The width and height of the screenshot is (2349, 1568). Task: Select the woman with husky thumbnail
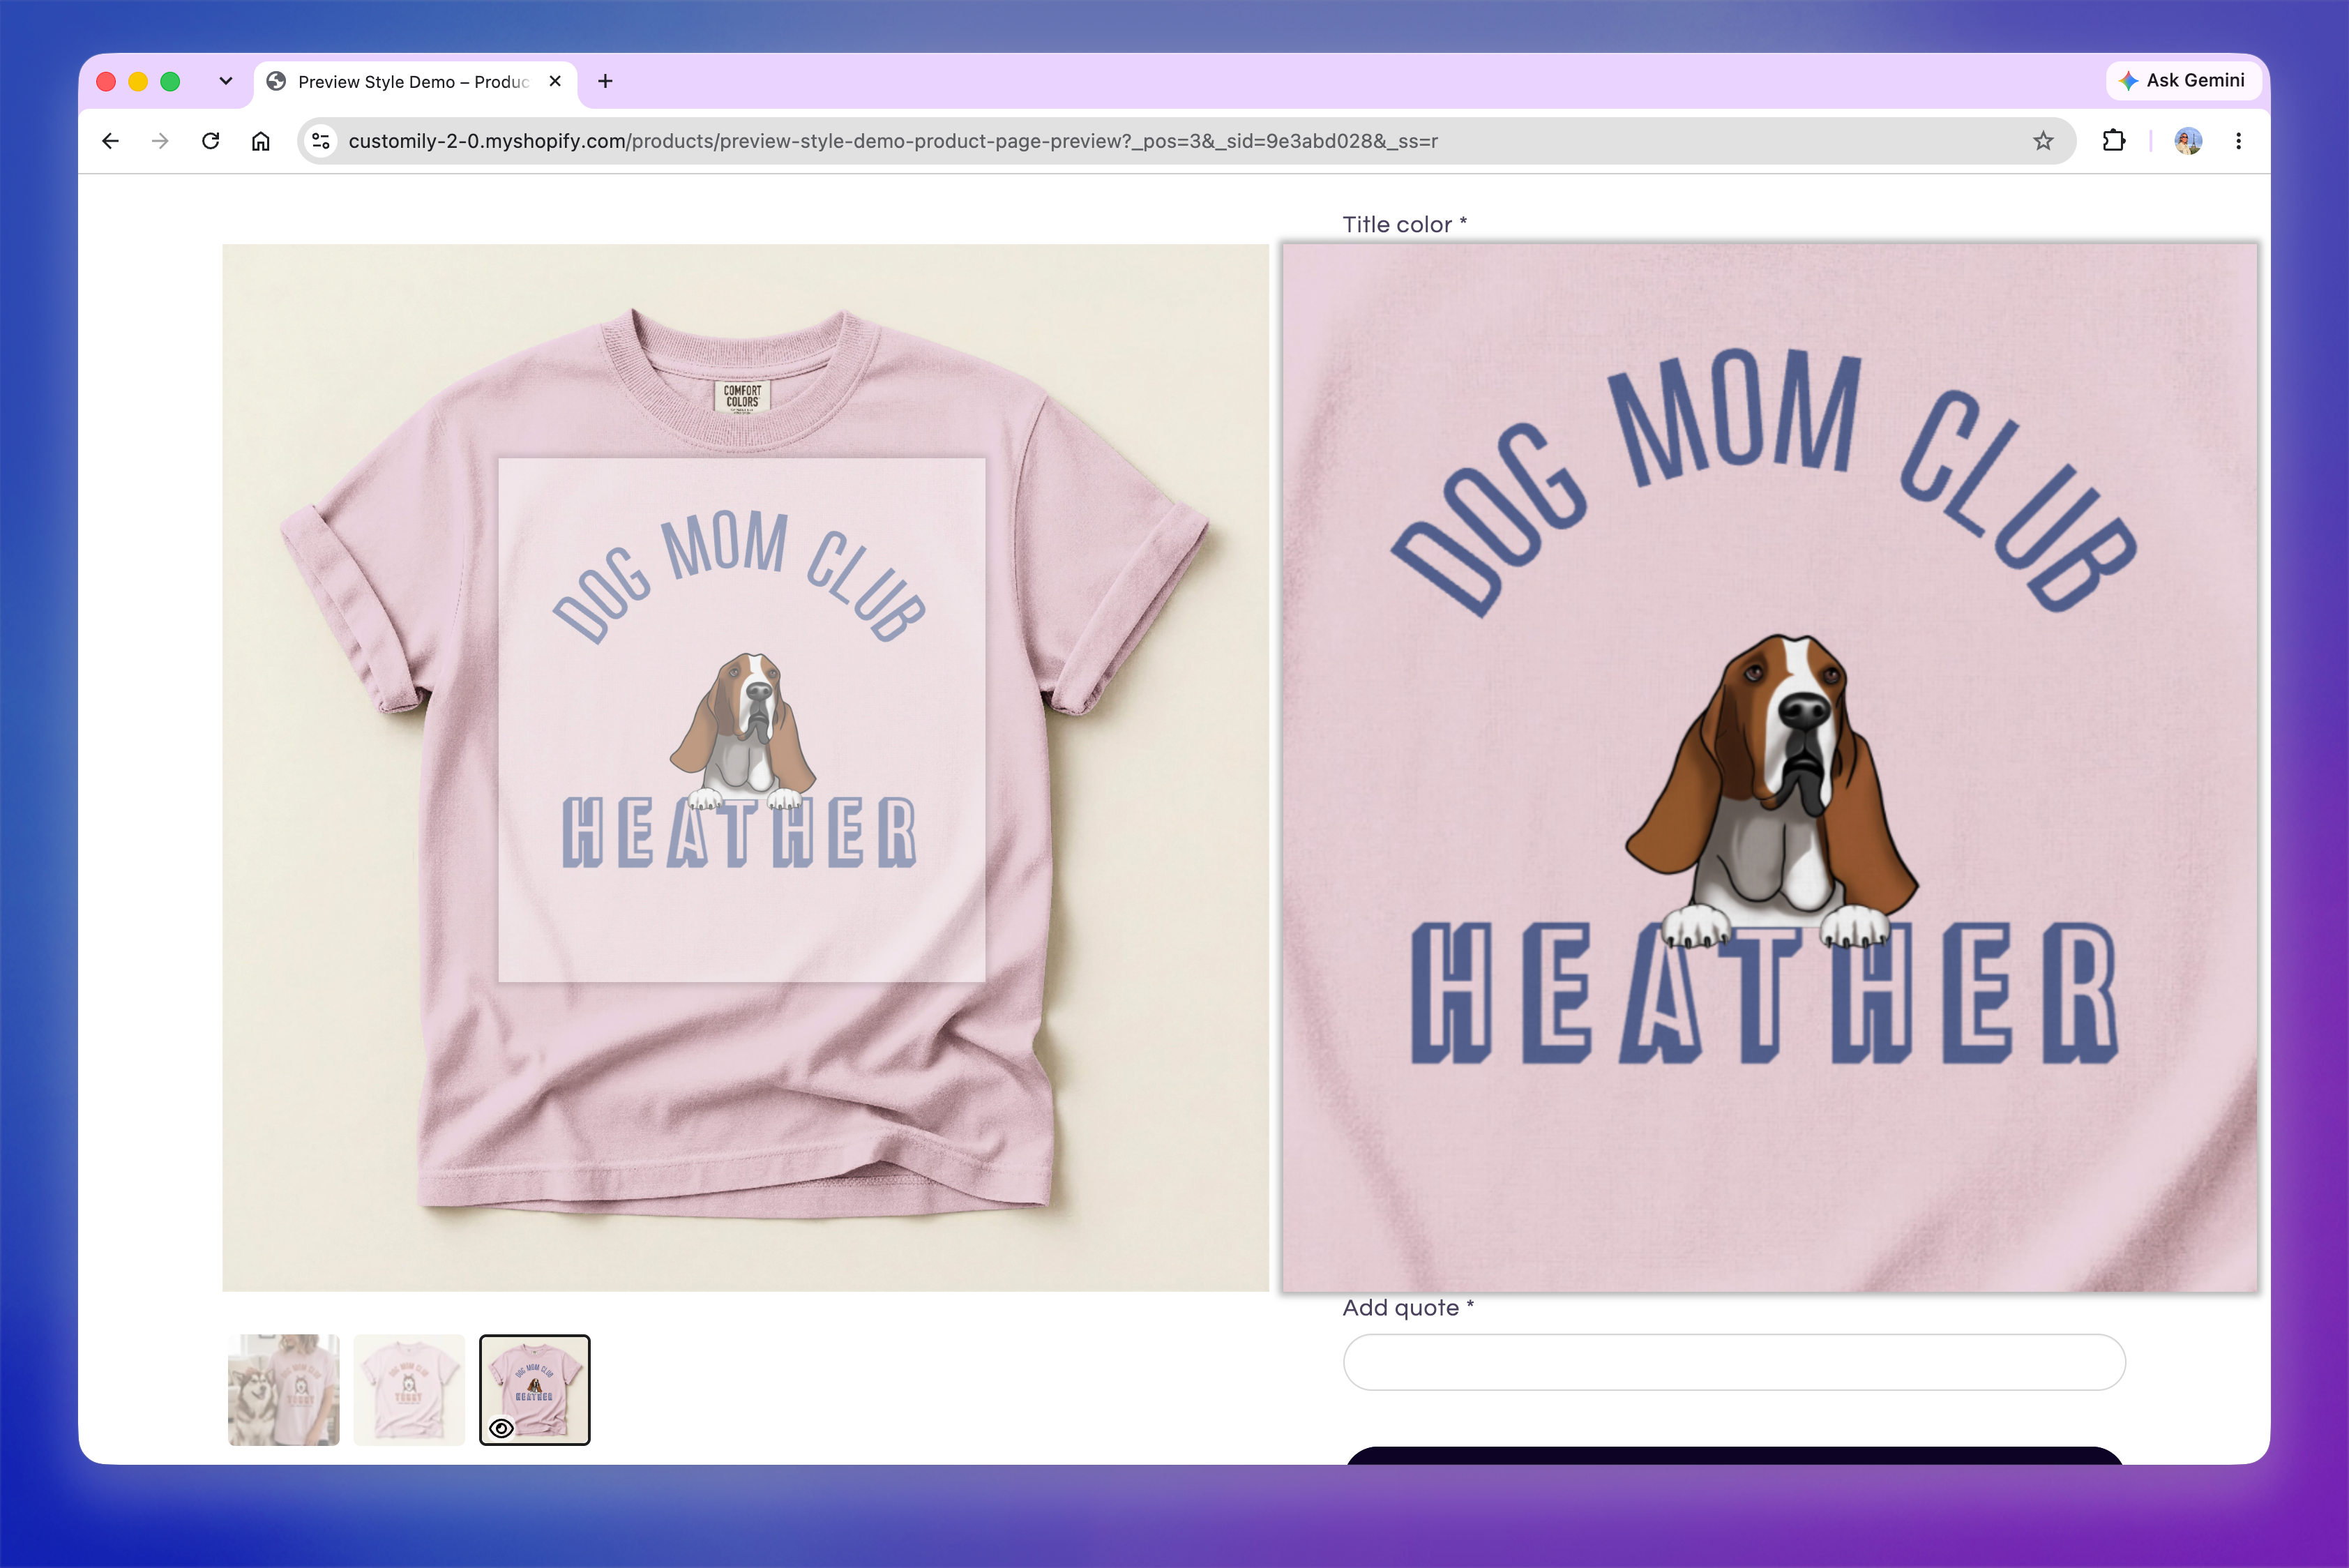(x=283, y=1390)
